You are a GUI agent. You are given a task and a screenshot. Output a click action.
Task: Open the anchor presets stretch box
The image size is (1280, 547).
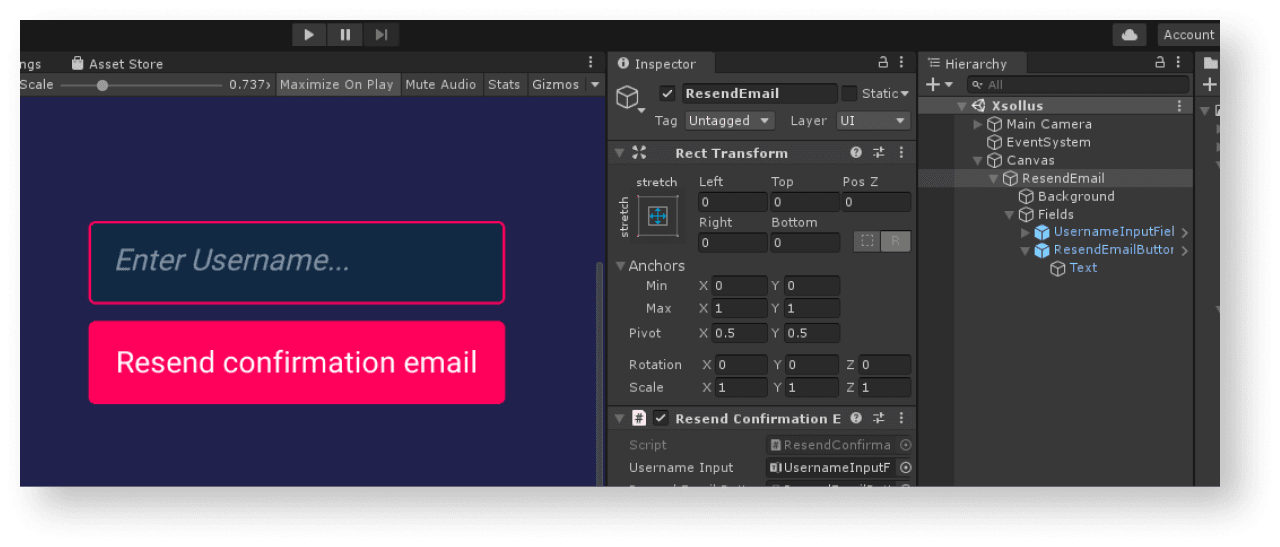click(657, 216)
